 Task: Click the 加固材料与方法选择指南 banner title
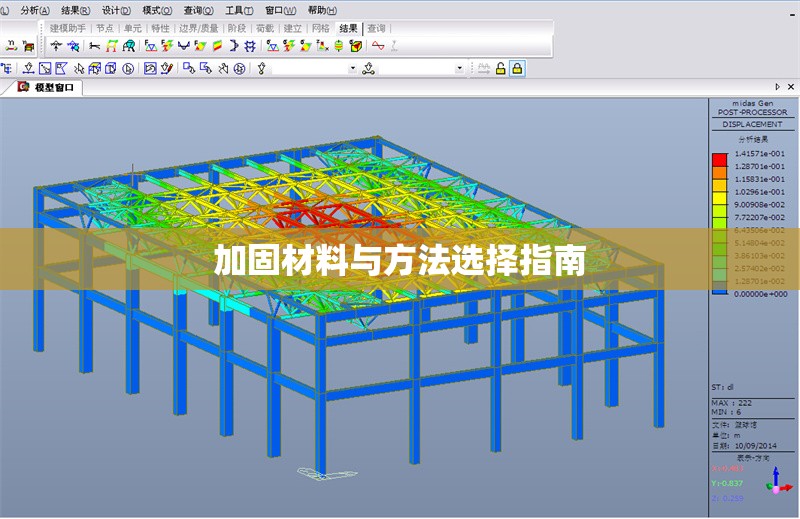(399, 261)
